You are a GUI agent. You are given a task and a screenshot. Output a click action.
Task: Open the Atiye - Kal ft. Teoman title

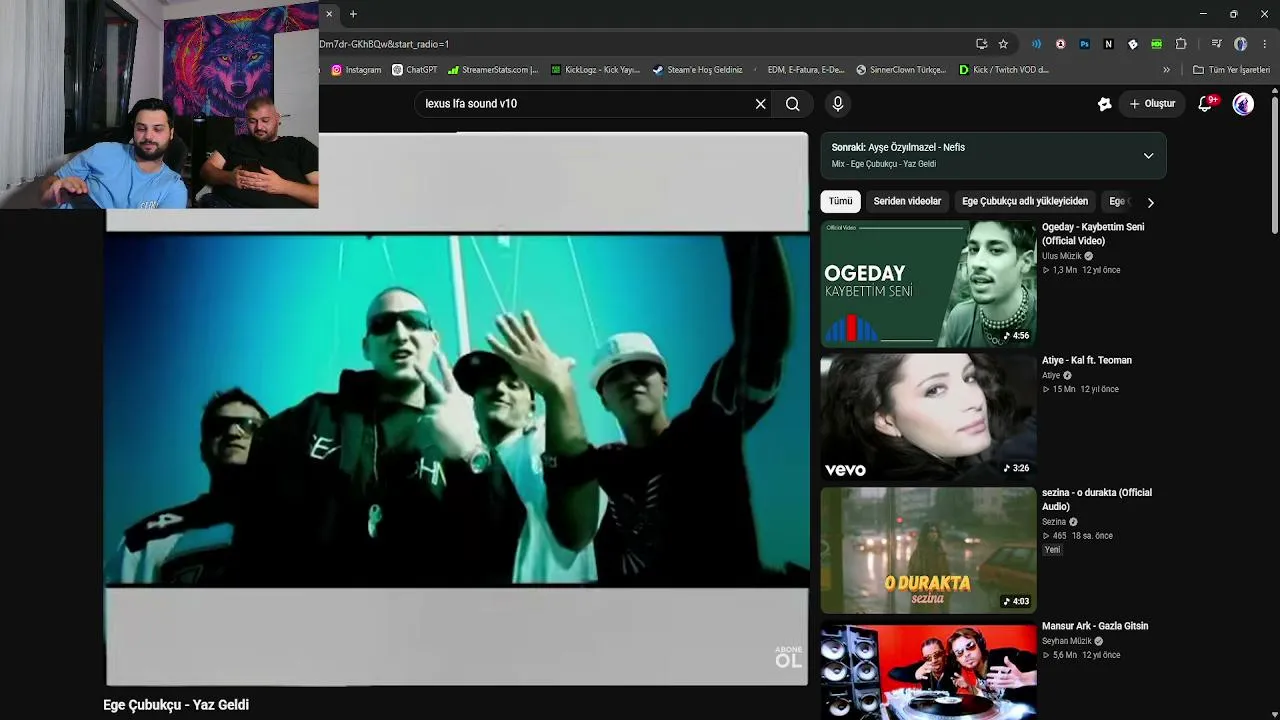pyautogui.click(x=1087, y=360)
